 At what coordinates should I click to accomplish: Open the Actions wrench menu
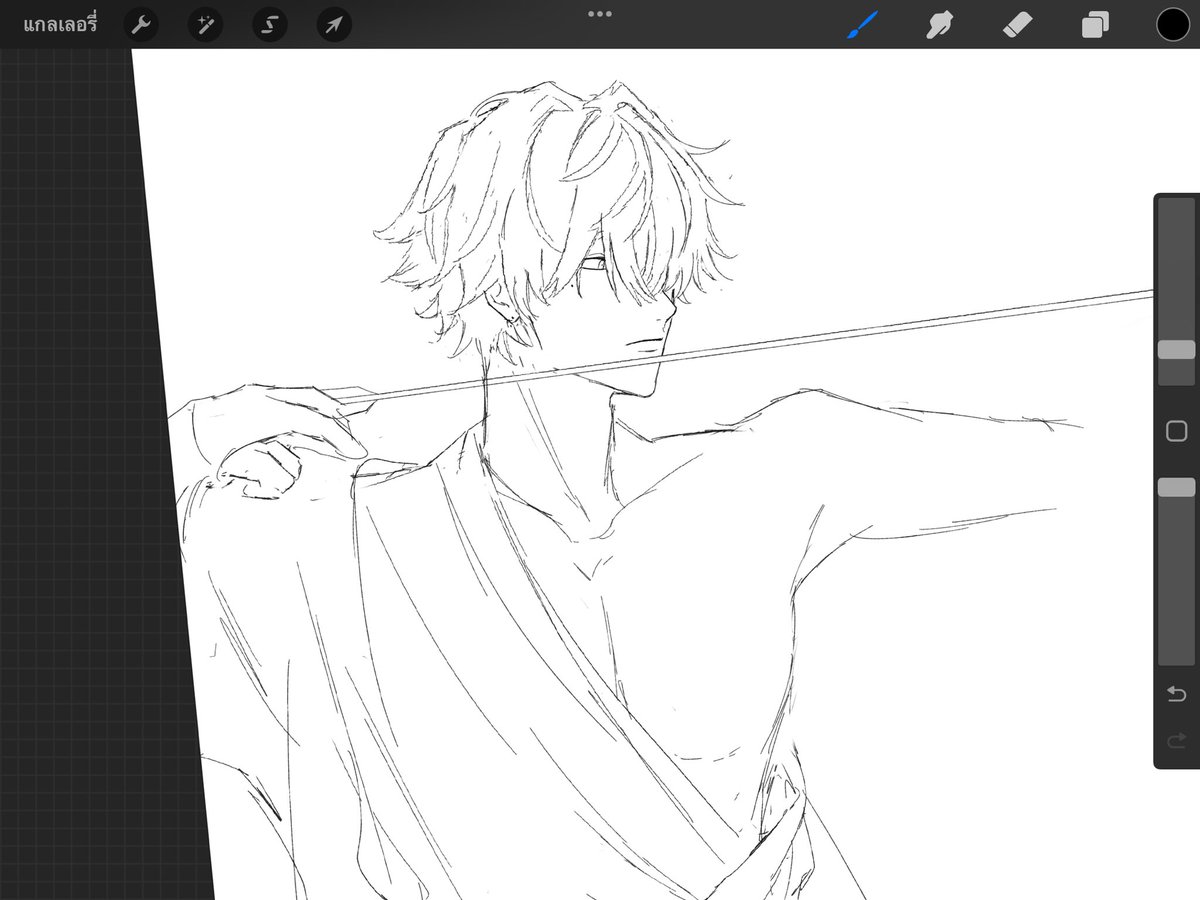click(x=141, y=24)
